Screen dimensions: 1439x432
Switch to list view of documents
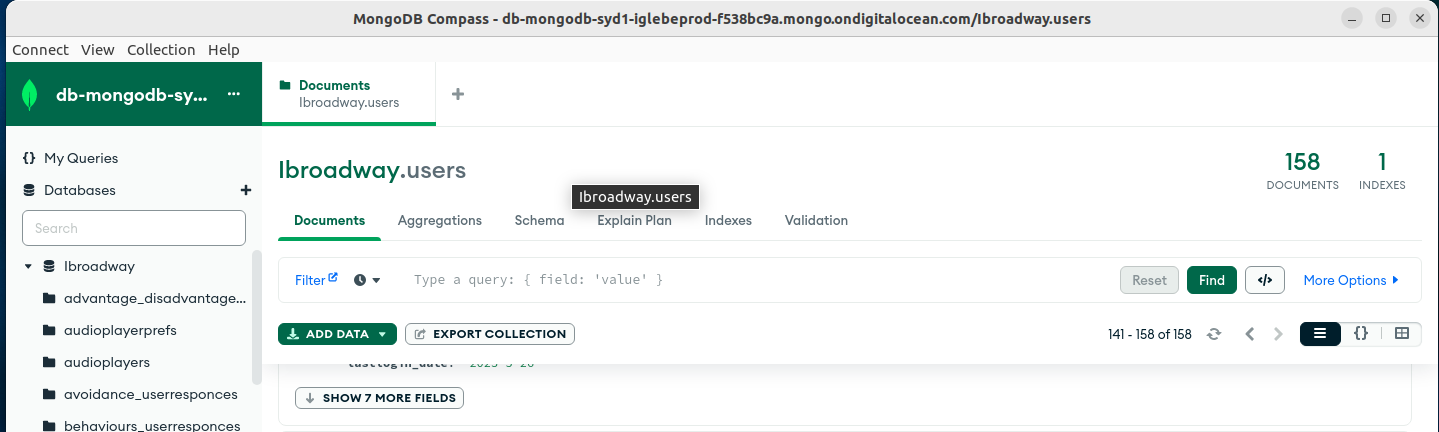point(1320,334)
